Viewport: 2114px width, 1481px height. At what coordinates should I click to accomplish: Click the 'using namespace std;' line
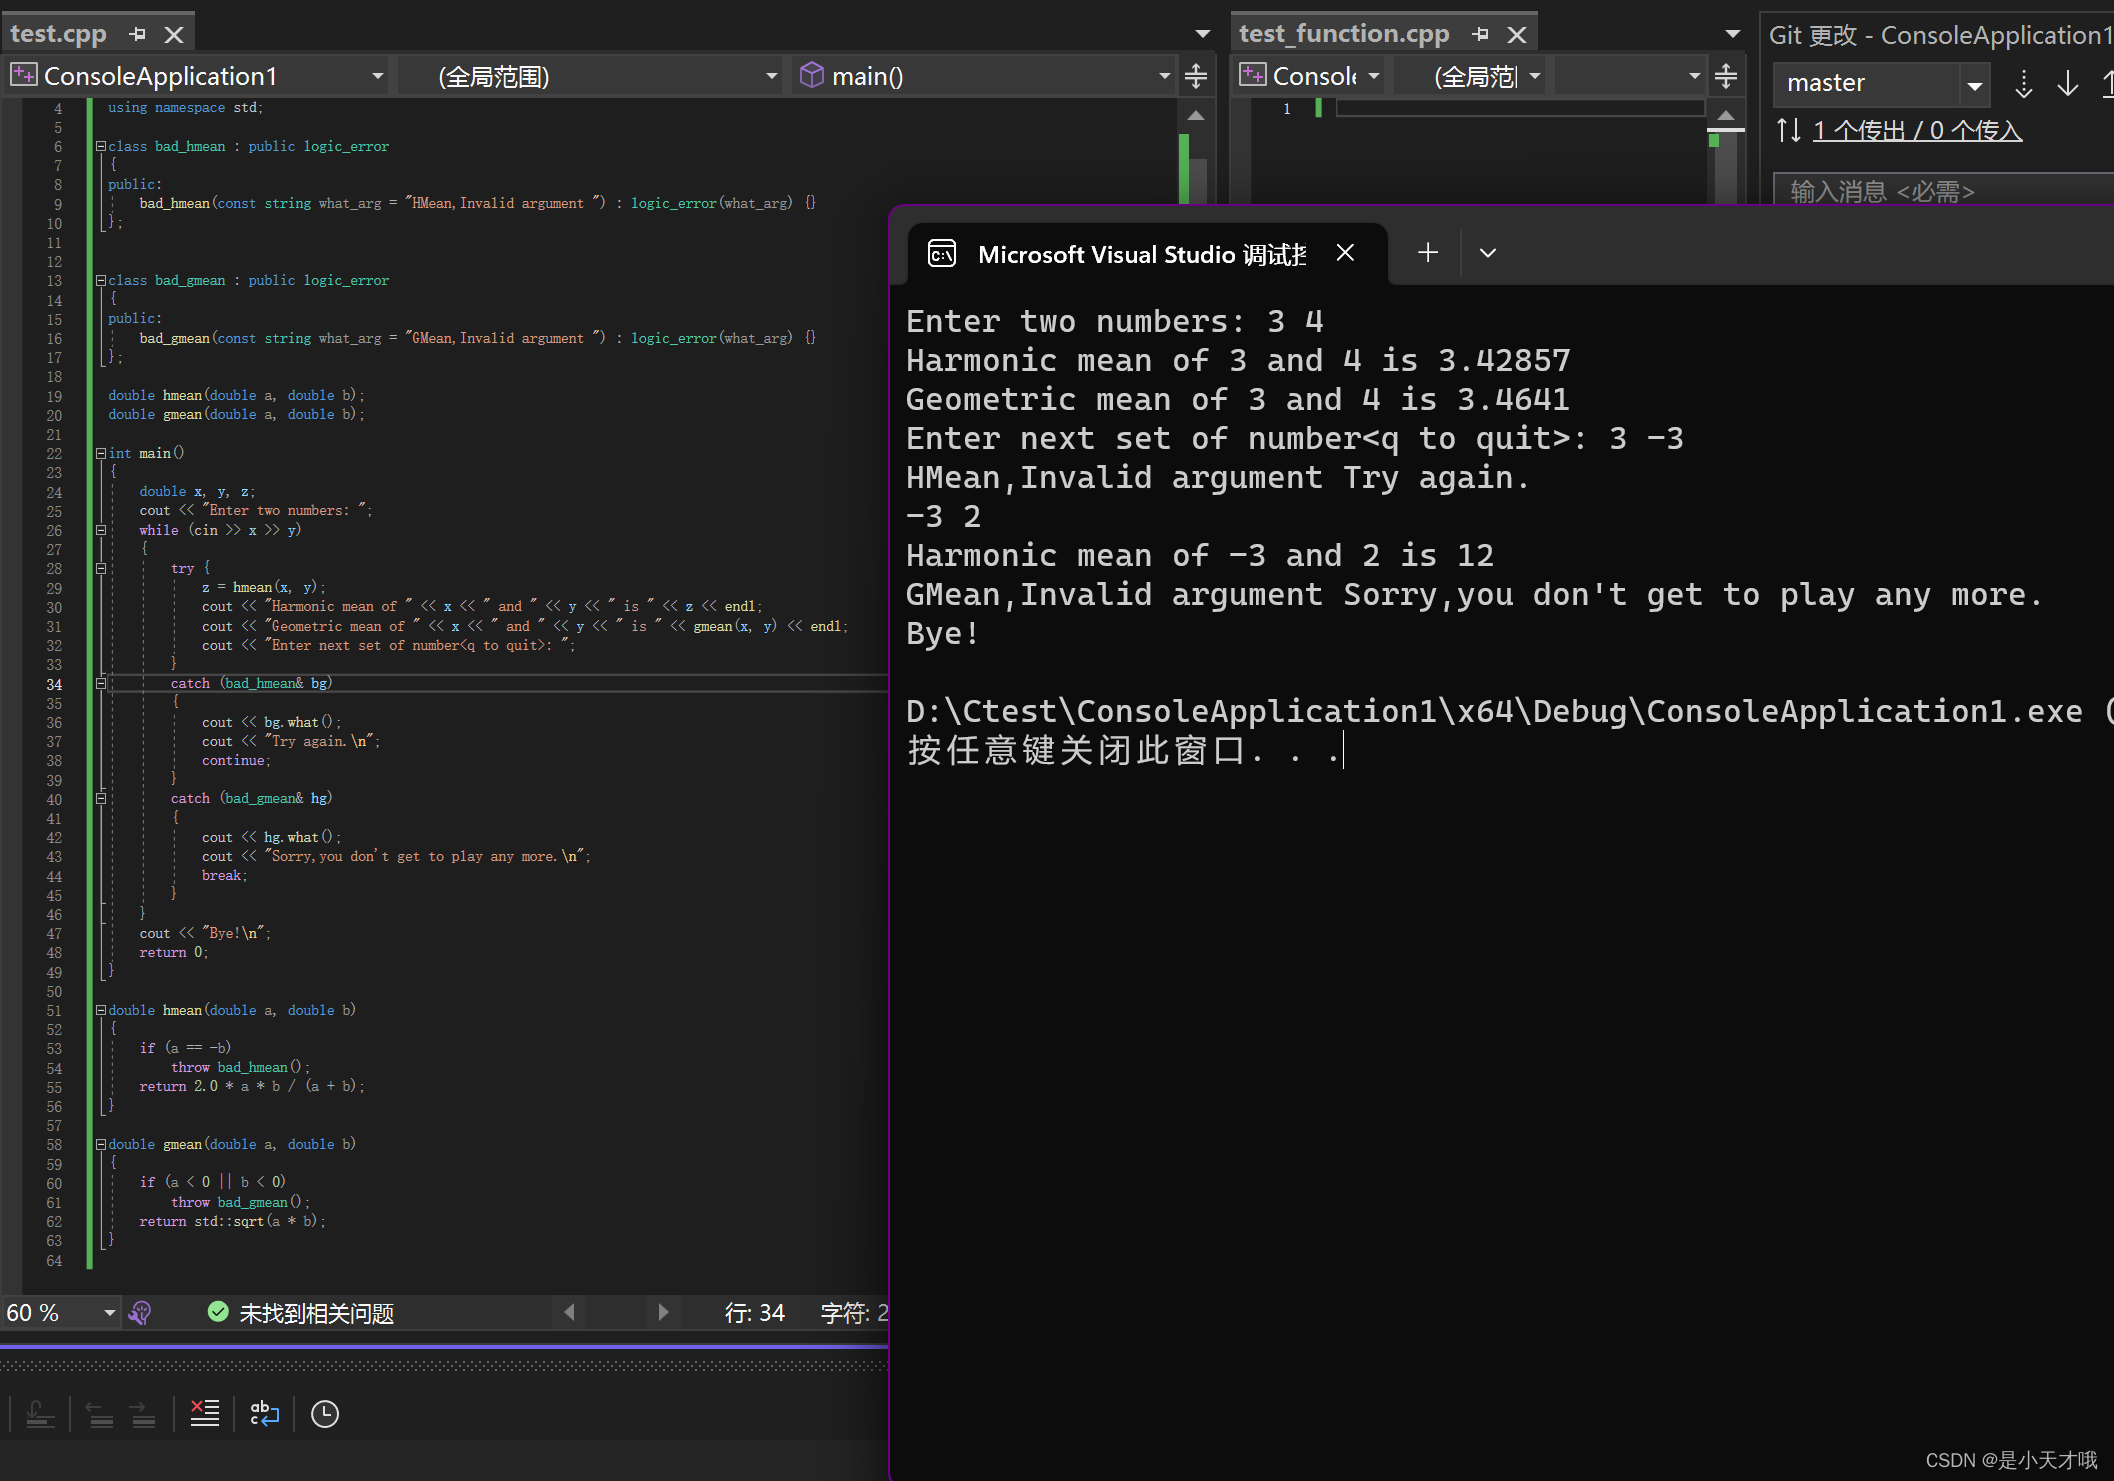click(x=185, y=107)
